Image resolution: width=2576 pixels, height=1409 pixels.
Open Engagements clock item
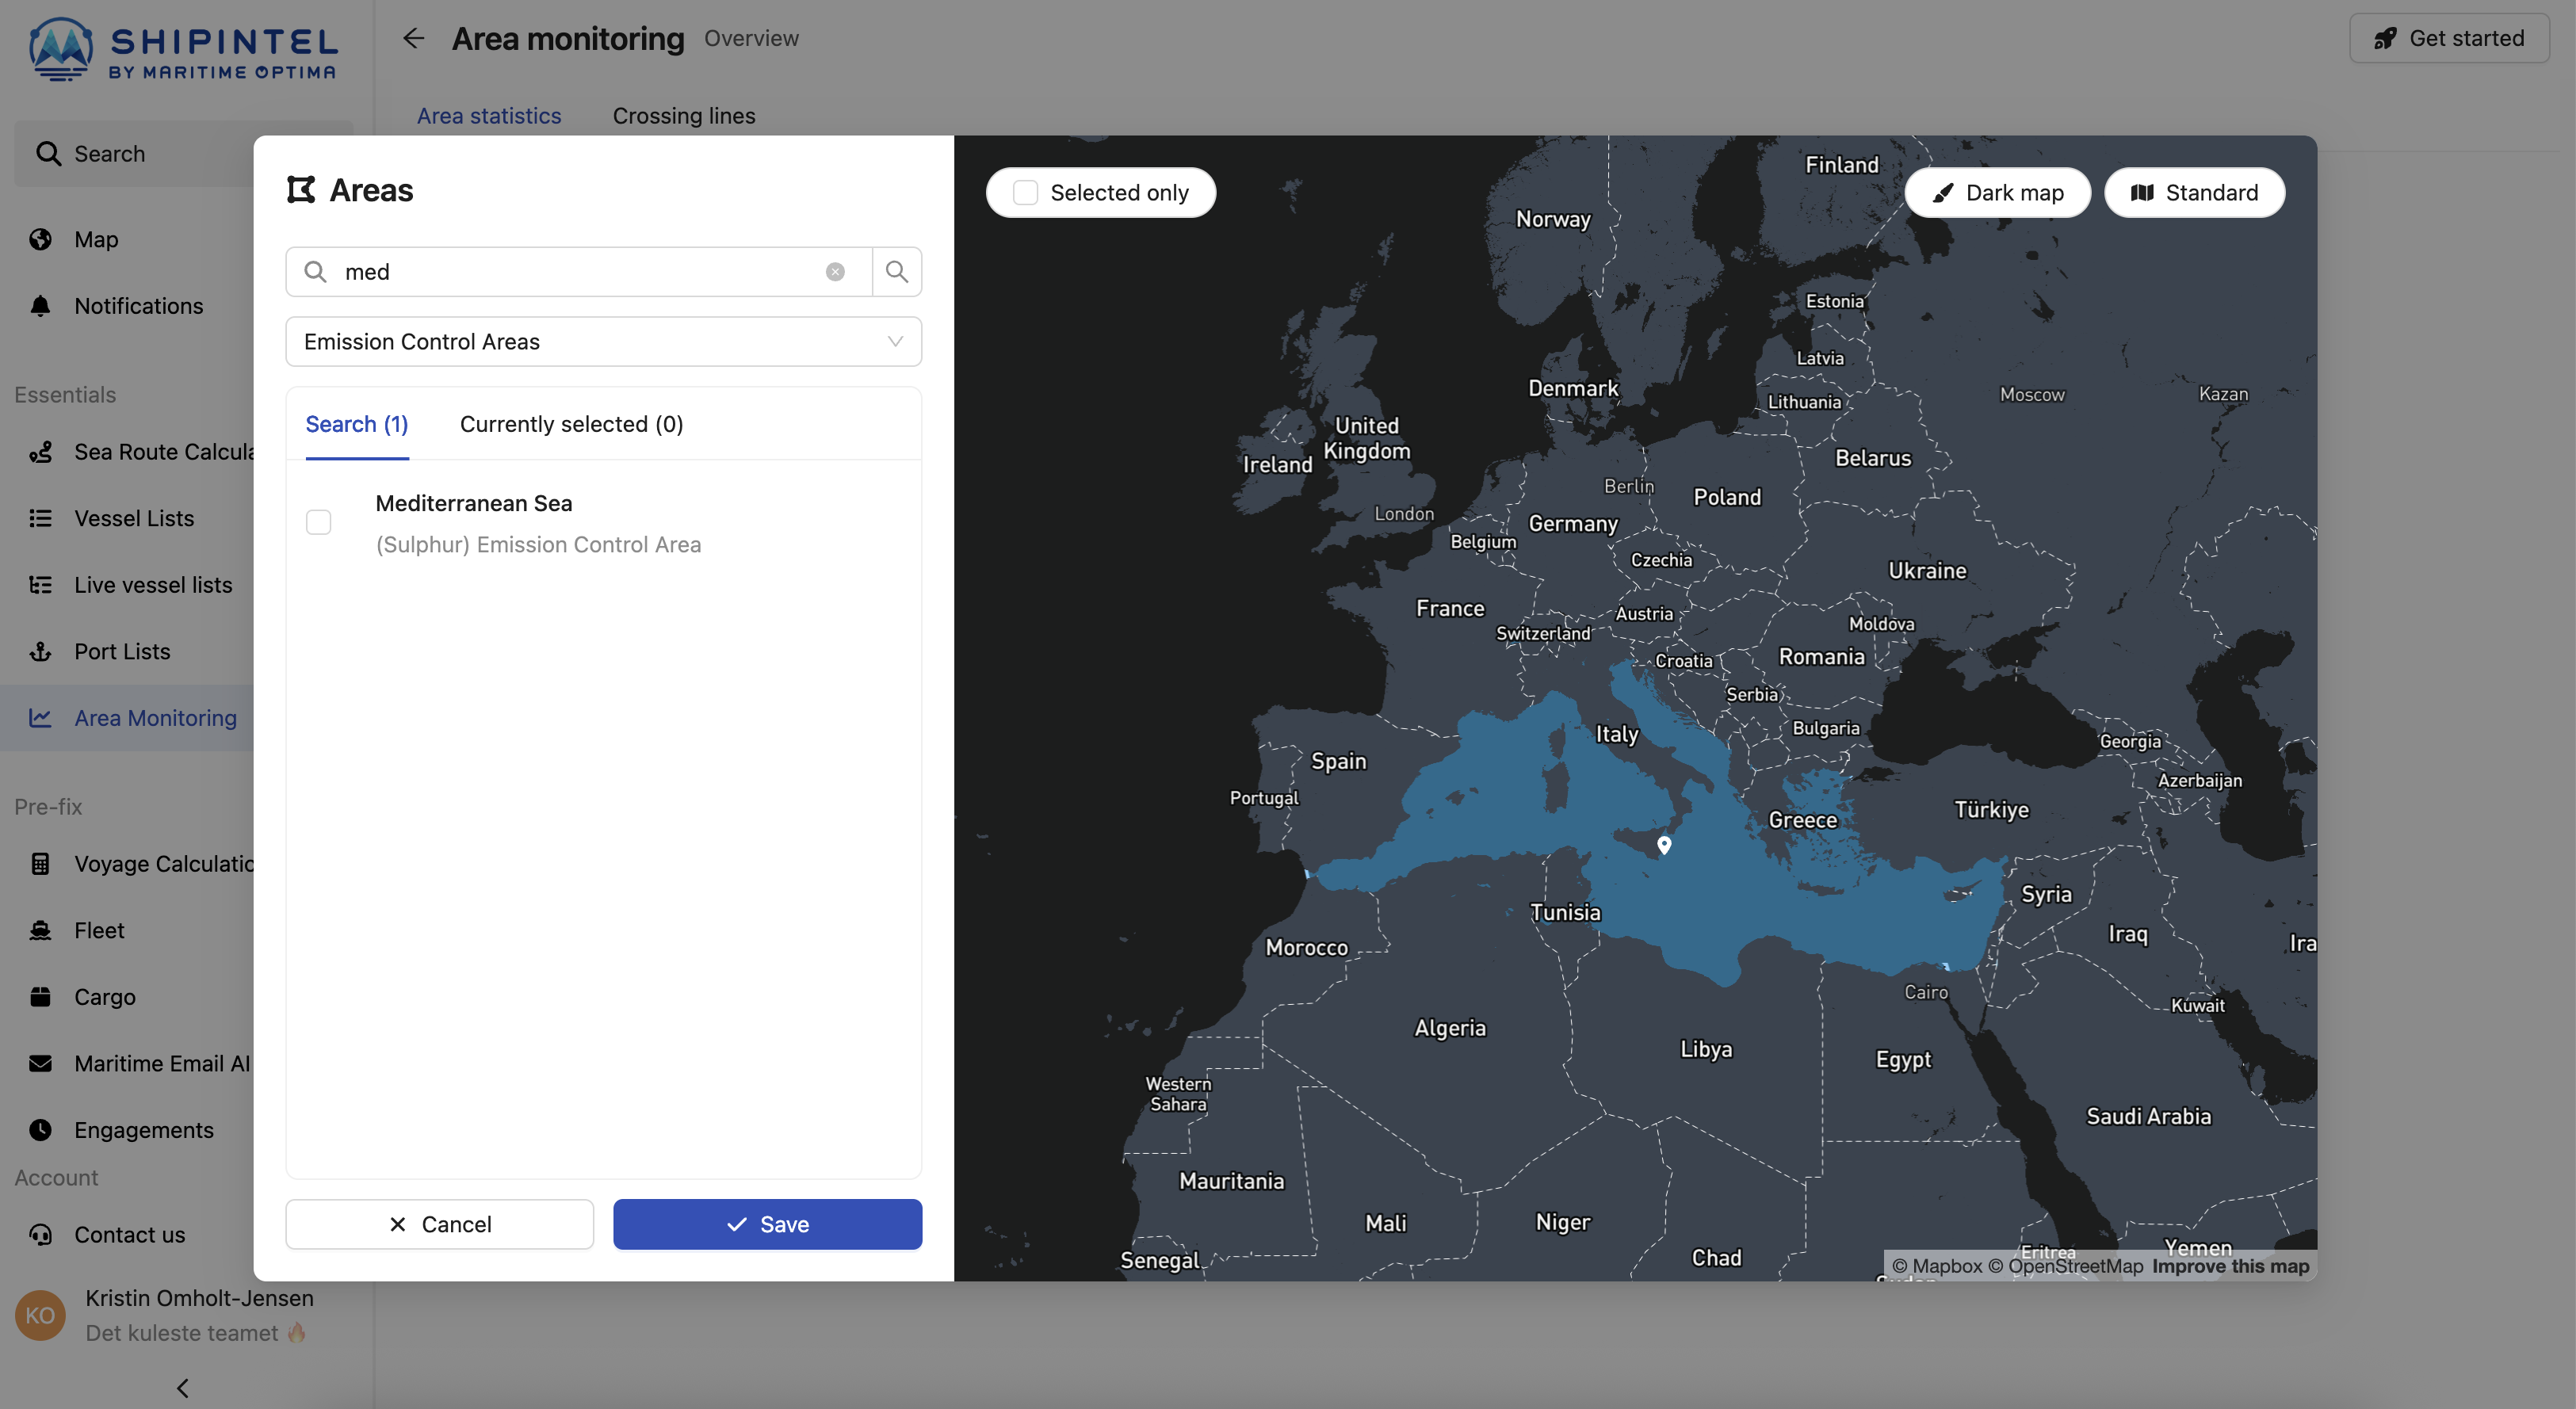[x=143, y=1129]
